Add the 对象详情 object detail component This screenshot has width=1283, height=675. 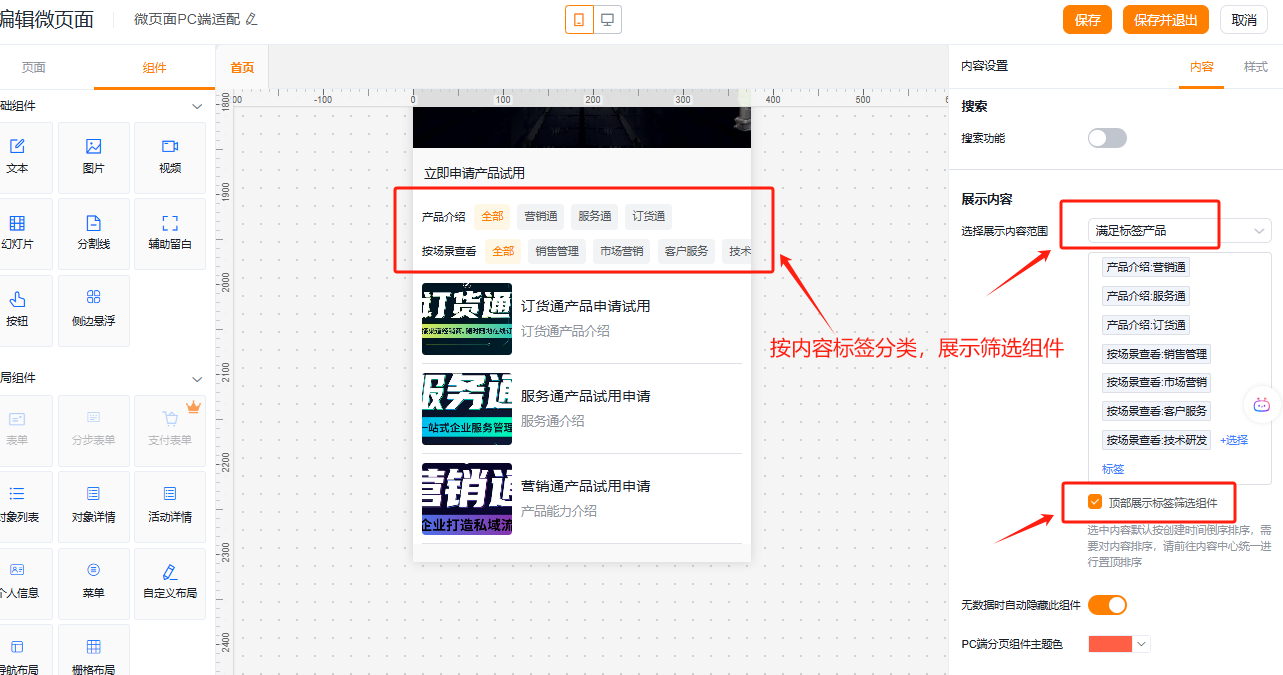click(94, 506)
